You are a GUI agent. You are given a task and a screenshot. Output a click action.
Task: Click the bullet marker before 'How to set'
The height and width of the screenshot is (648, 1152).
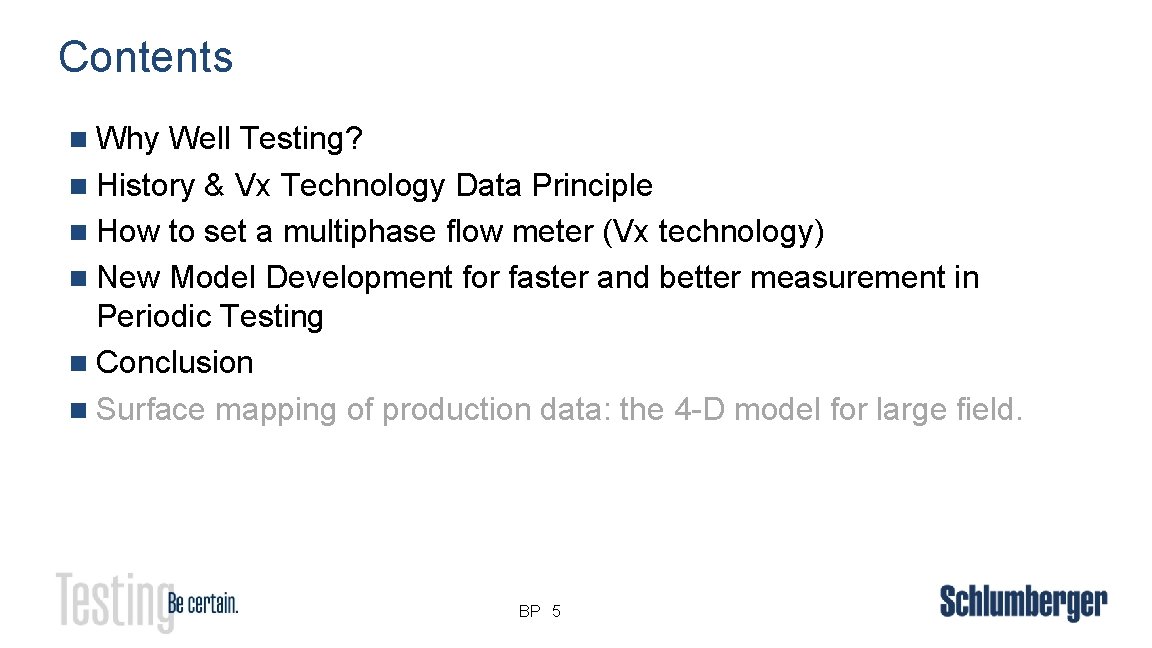pos(79,233)
